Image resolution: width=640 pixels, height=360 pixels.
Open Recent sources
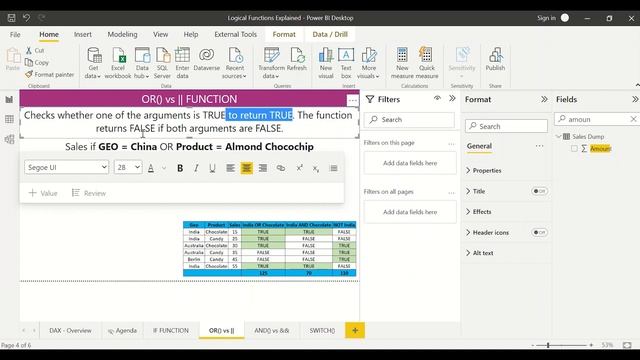point(234,62)
